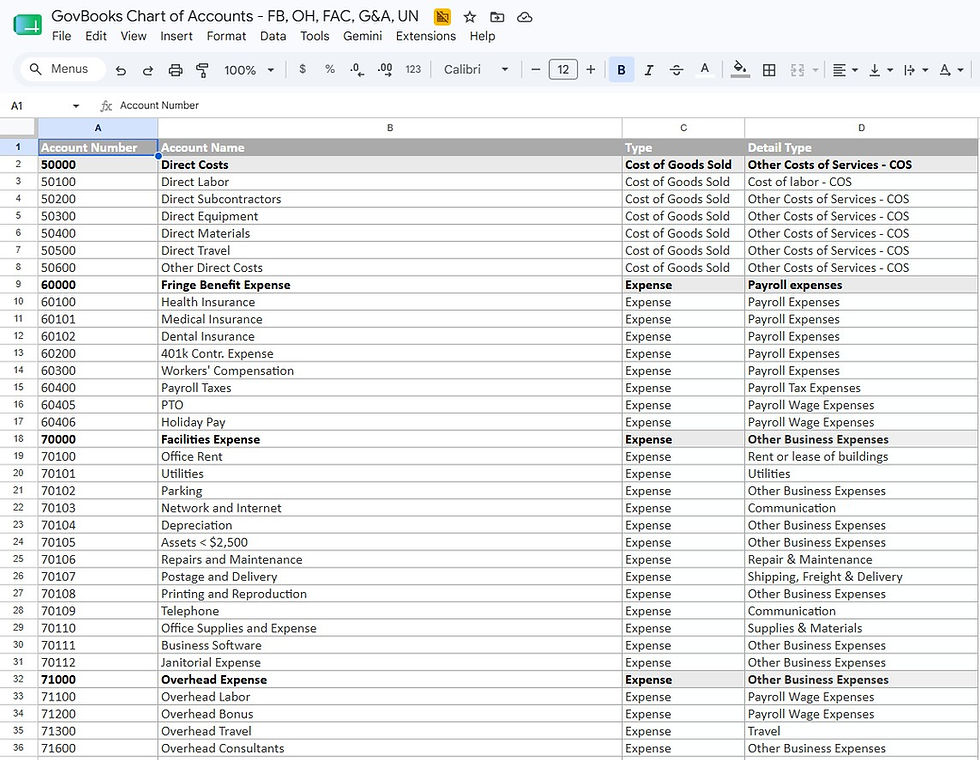The image size is (980, 760).
Task: Click the Detail Type header cell
Action: (x=861, y=148)
